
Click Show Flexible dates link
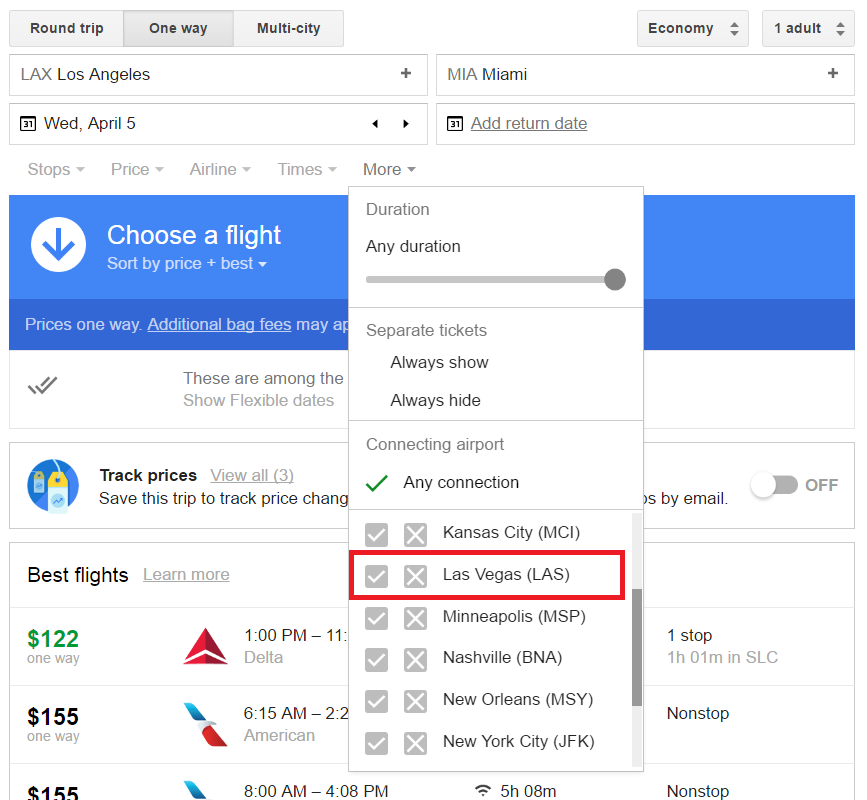(x=258, y=400)
